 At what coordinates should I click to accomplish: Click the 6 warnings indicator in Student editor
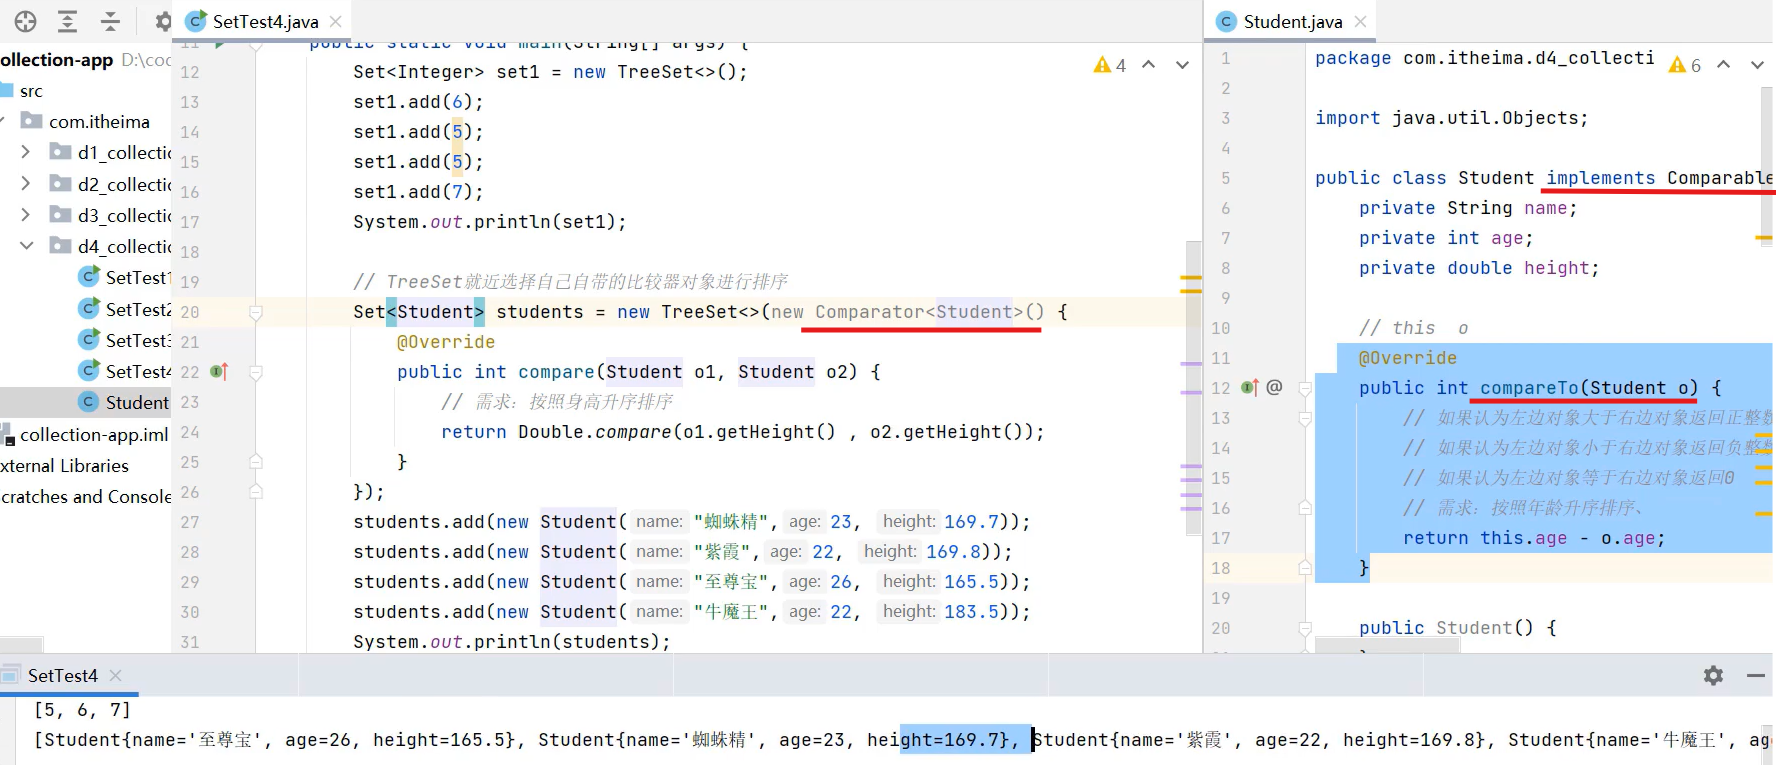click(1685, 65)
